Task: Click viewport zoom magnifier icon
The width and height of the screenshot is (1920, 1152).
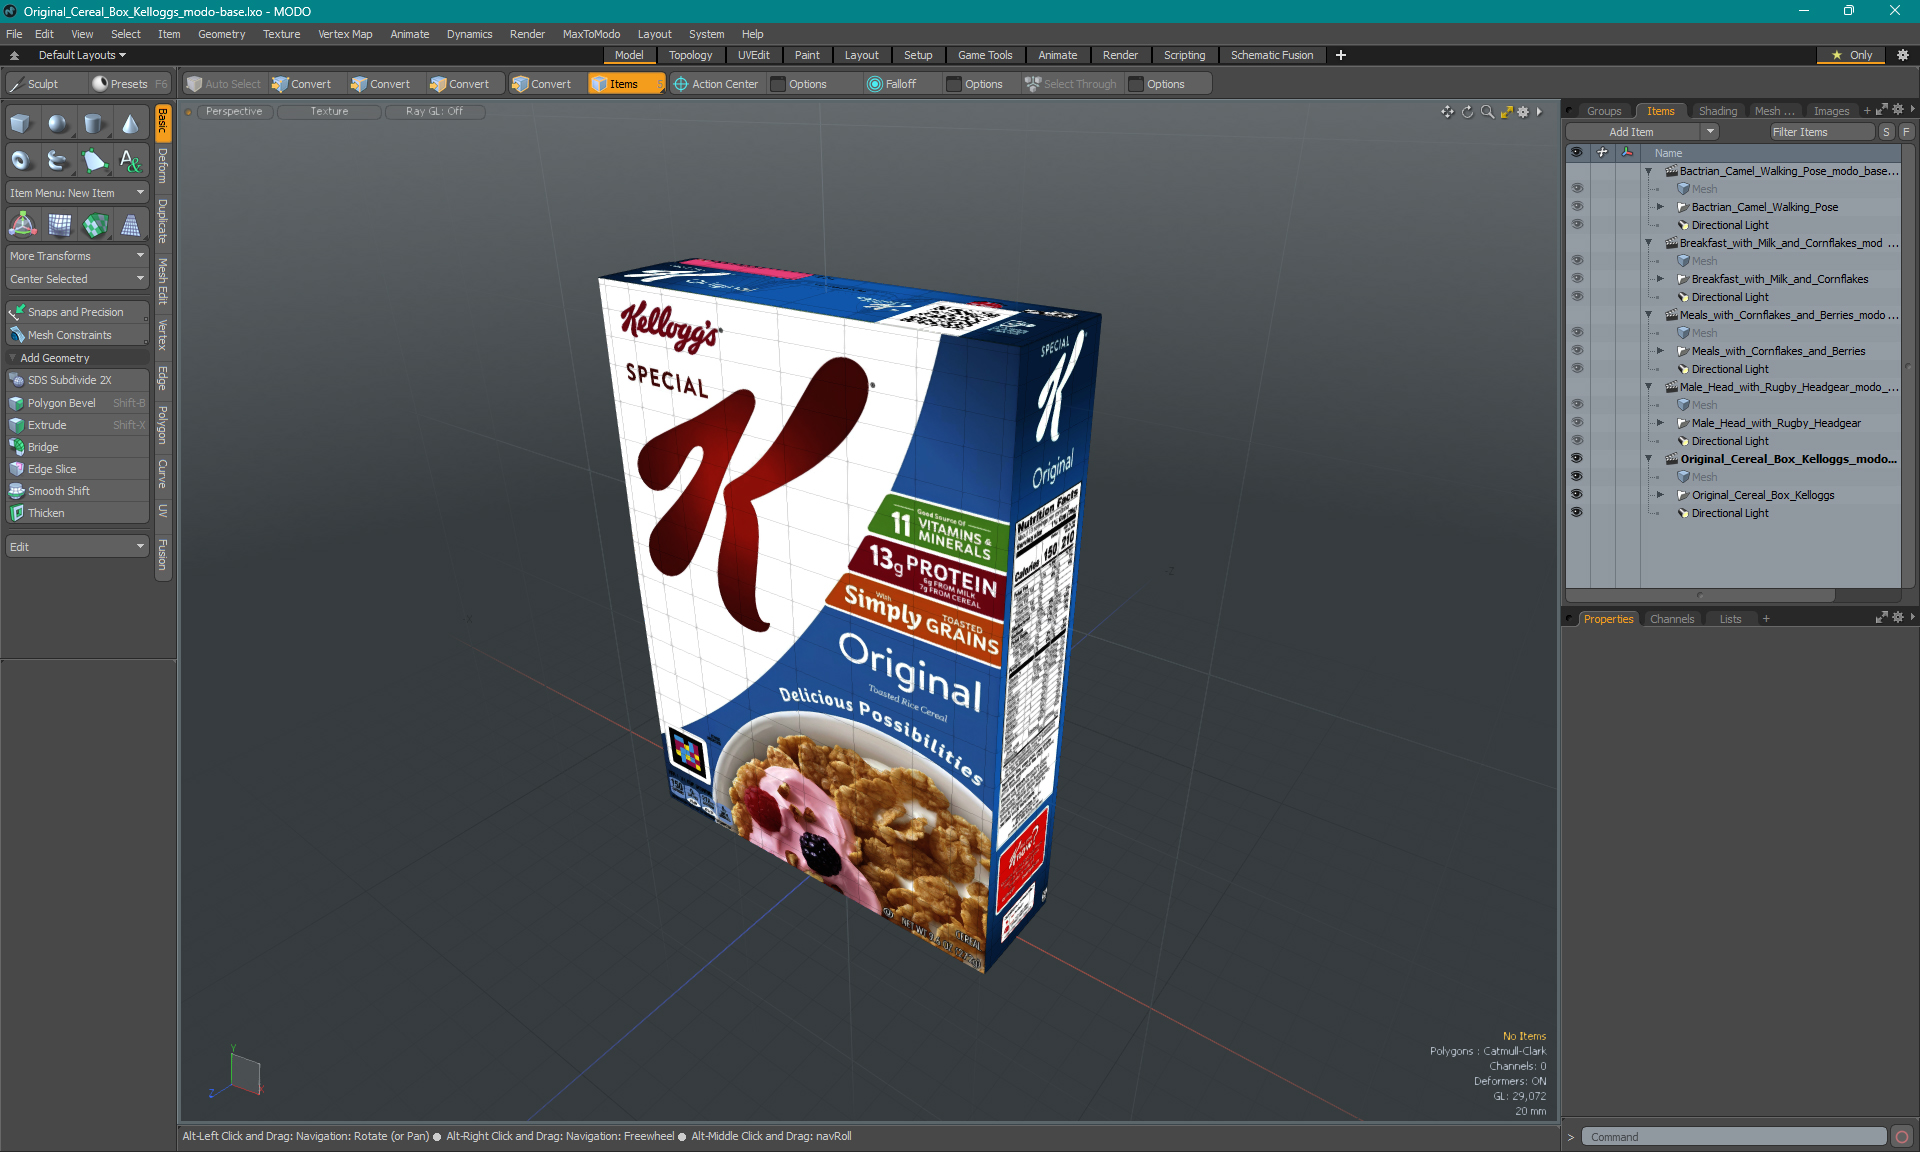Action: click(1487, 112)
